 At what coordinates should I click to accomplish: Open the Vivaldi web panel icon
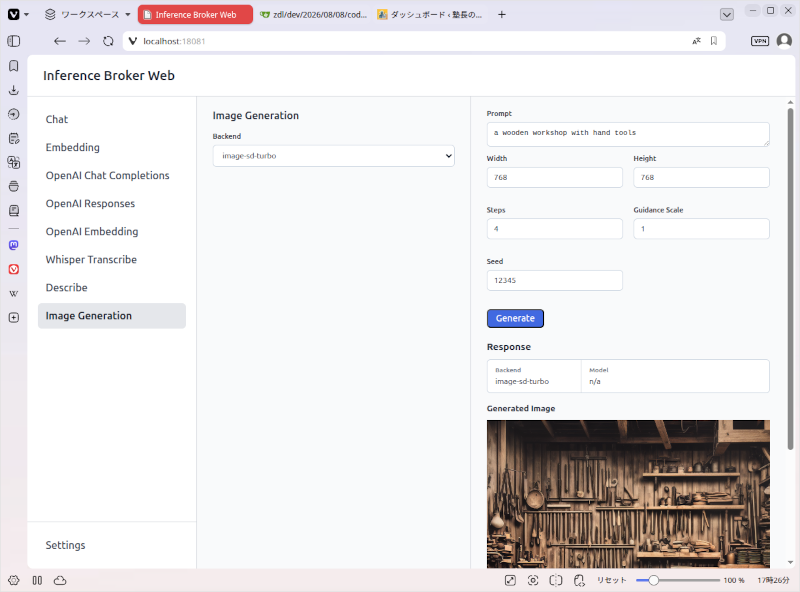point(14,269)
